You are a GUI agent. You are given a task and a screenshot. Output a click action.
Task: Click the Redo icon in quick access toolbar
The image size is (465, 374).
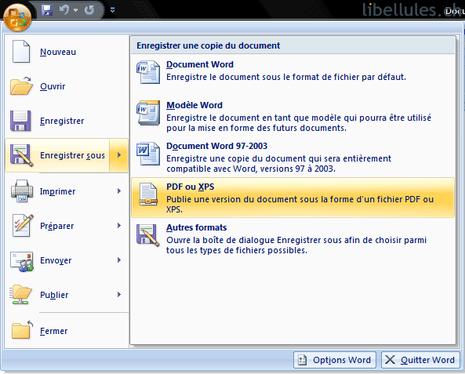89,10
